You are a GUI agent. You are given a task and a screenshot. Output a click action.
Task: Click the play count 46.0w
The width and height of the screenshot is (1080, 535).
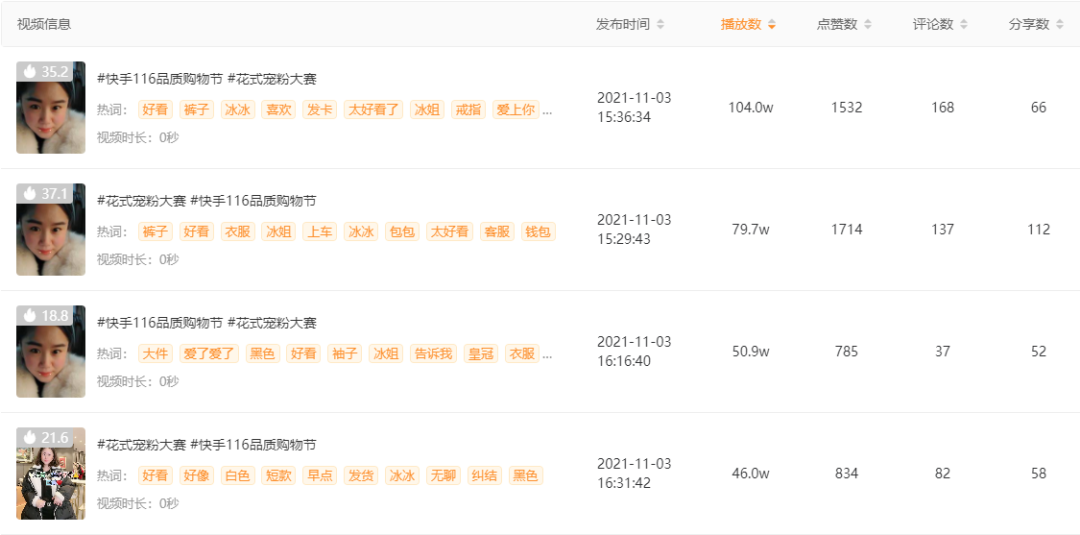click(x=751, y=474)
